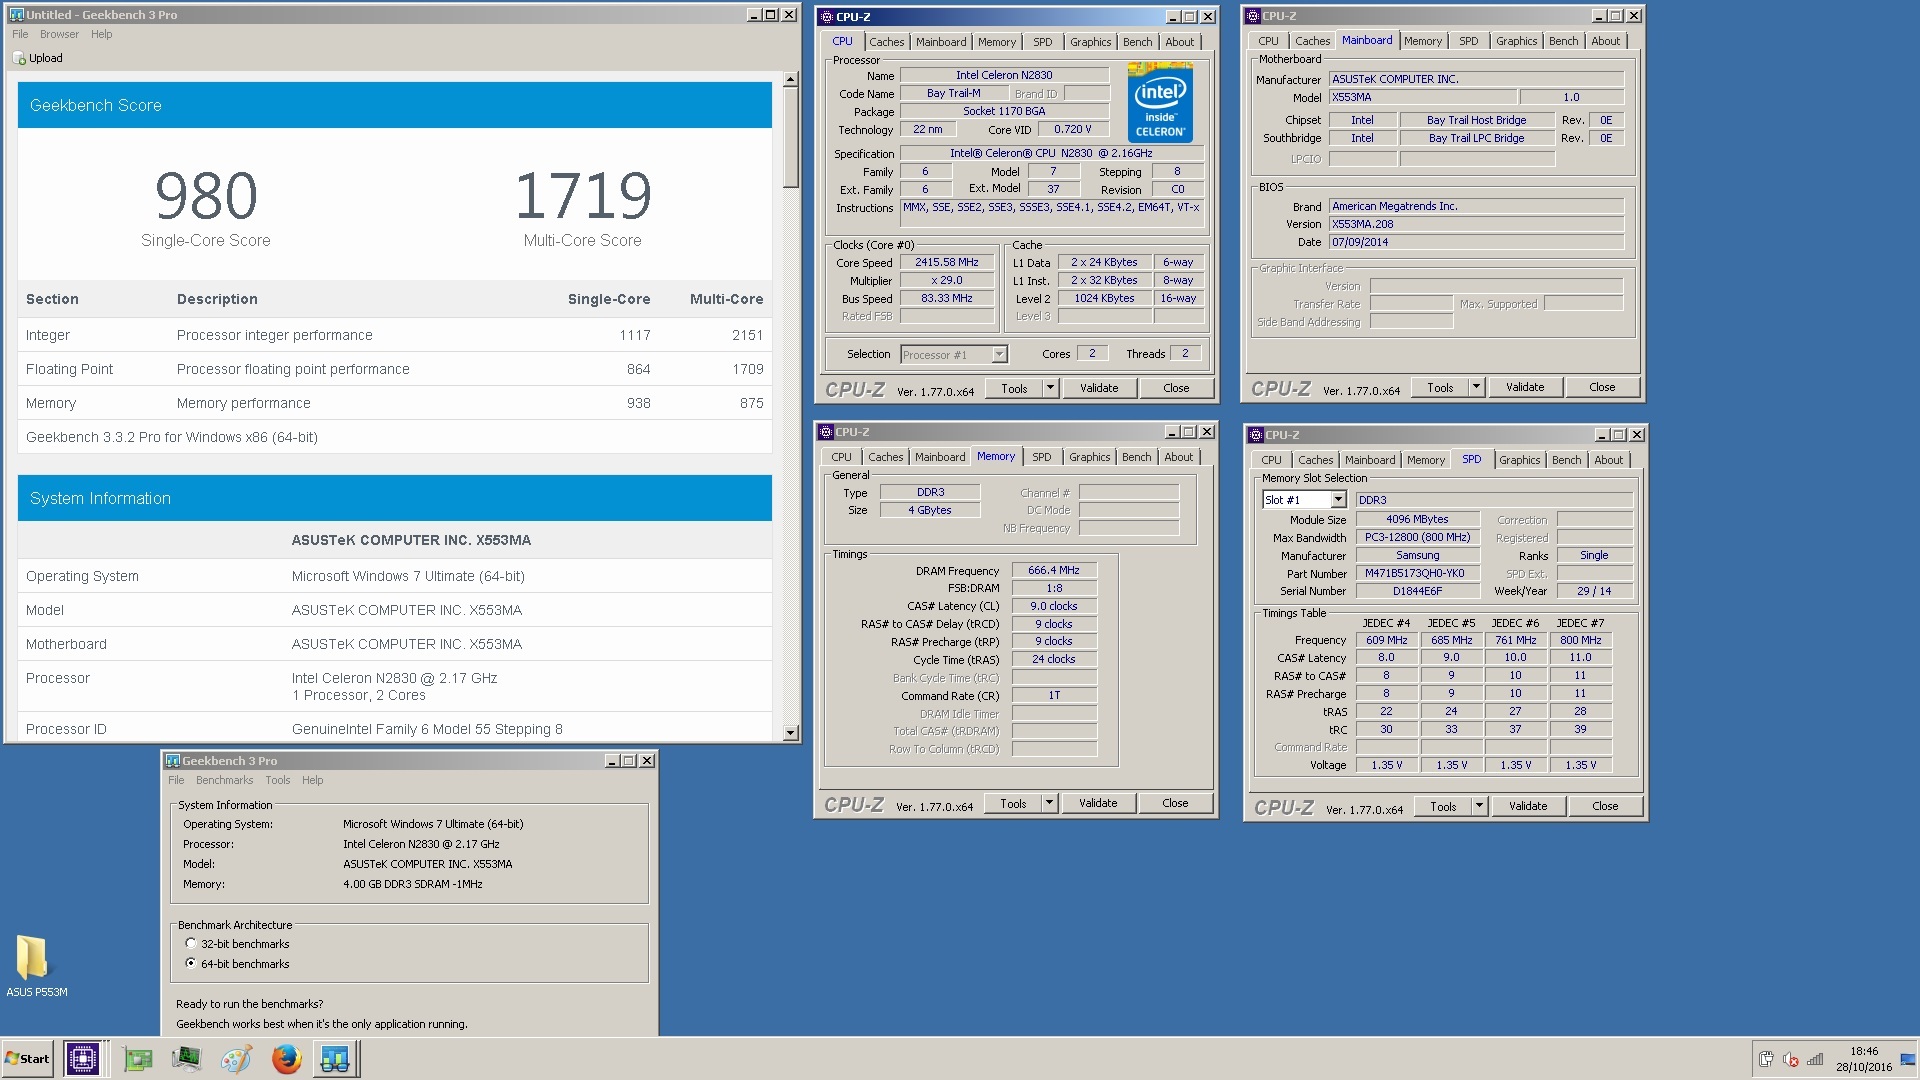1920x1080 pixels.
Task: Click the Show Desktop tray icon
Action: [1908, 1060]
